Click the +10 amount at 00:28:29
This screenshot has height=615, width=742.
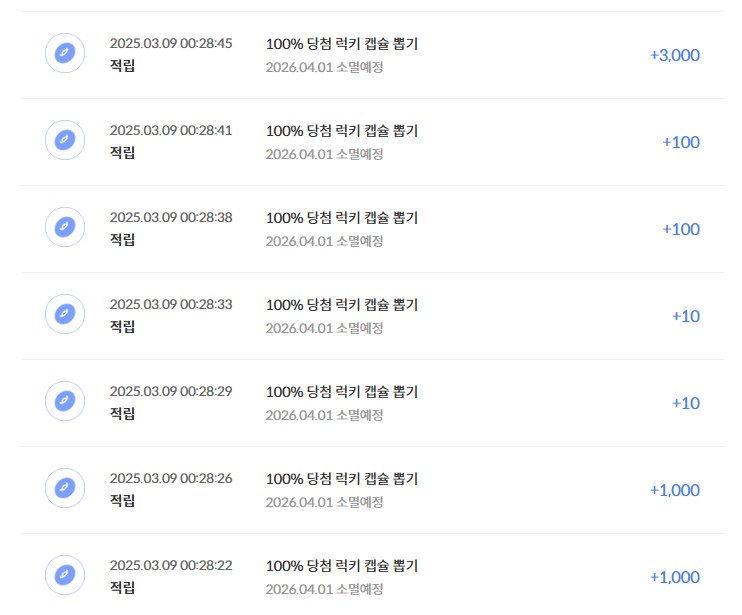pyautogui.click(x=686, y=404)
